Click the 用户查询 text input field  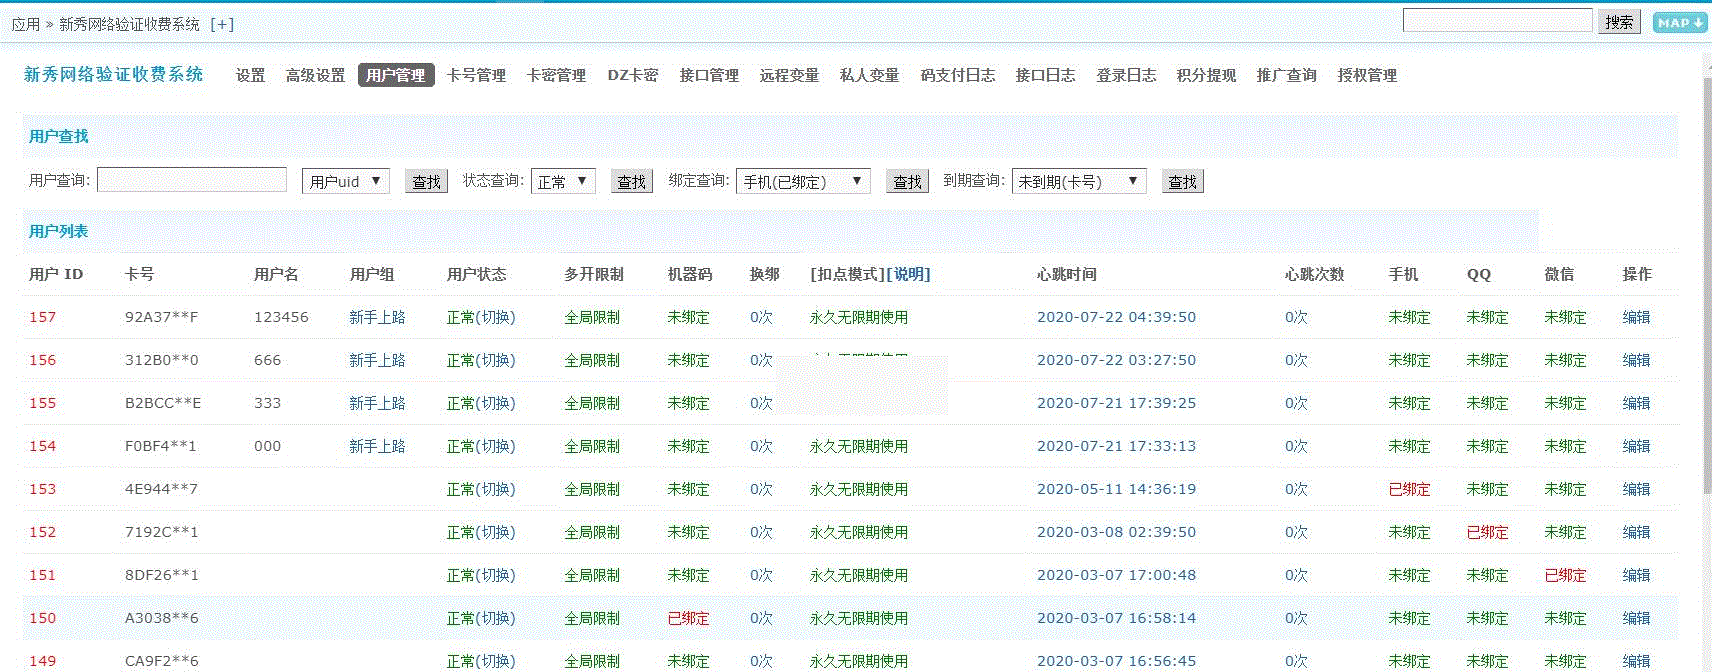(x=192, y=180)
